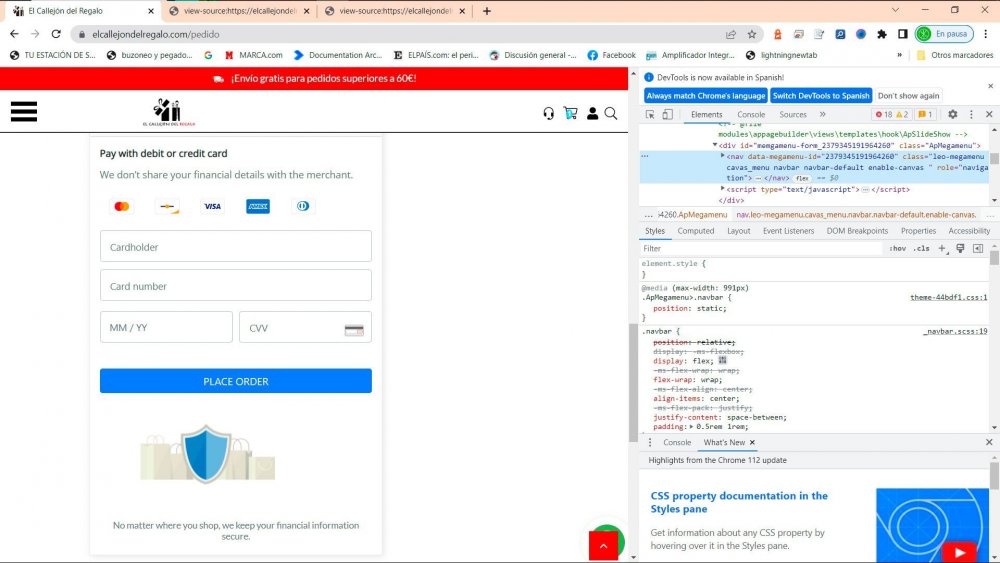
Task: Expand the script type text/javascript node
Action: point(723,189)
